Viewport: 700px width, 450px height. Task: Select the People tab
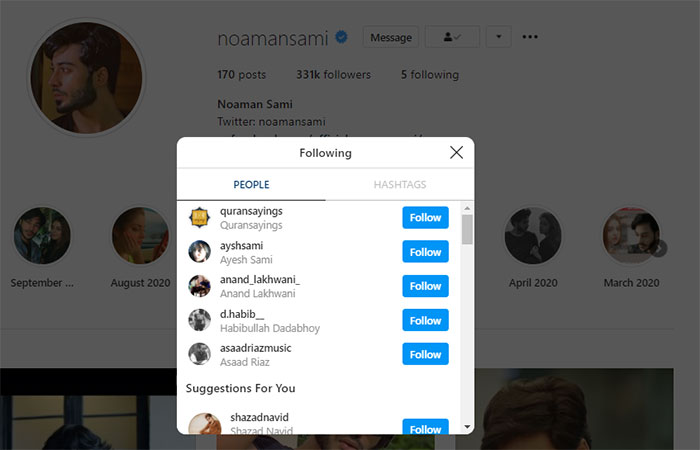coord(251,185)
